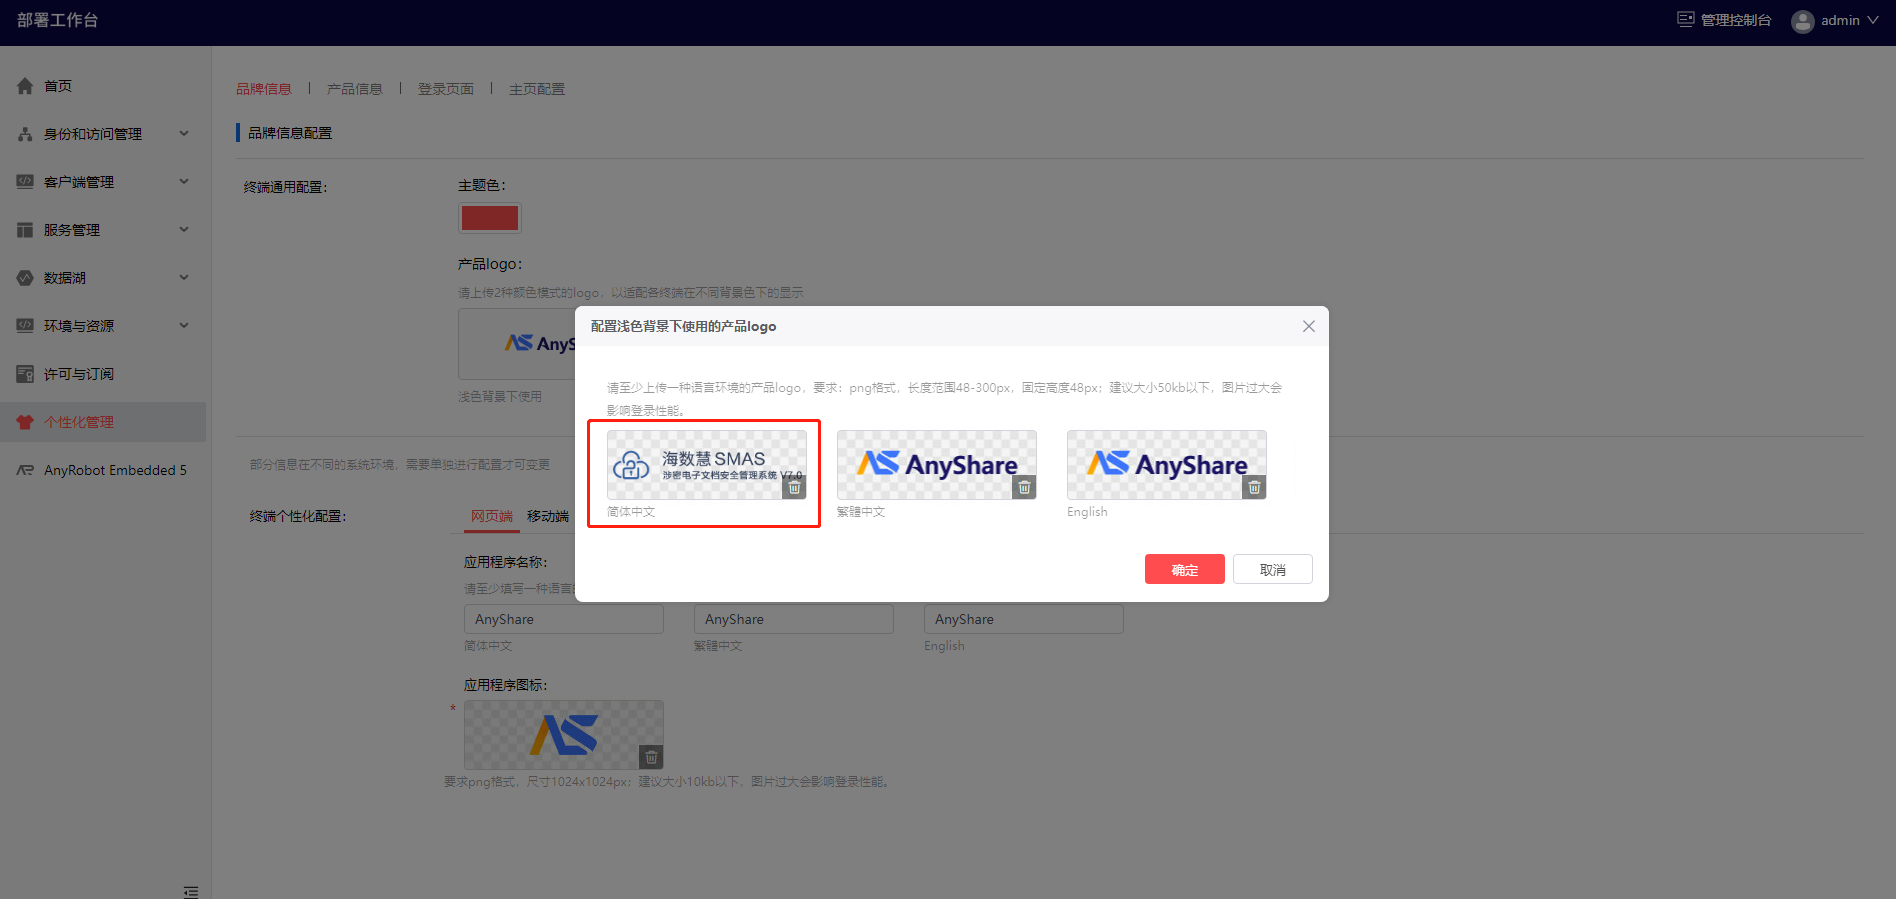Click the 部署工作台 title
Screen dimensions: 1896x899
[x=57, y=20]
